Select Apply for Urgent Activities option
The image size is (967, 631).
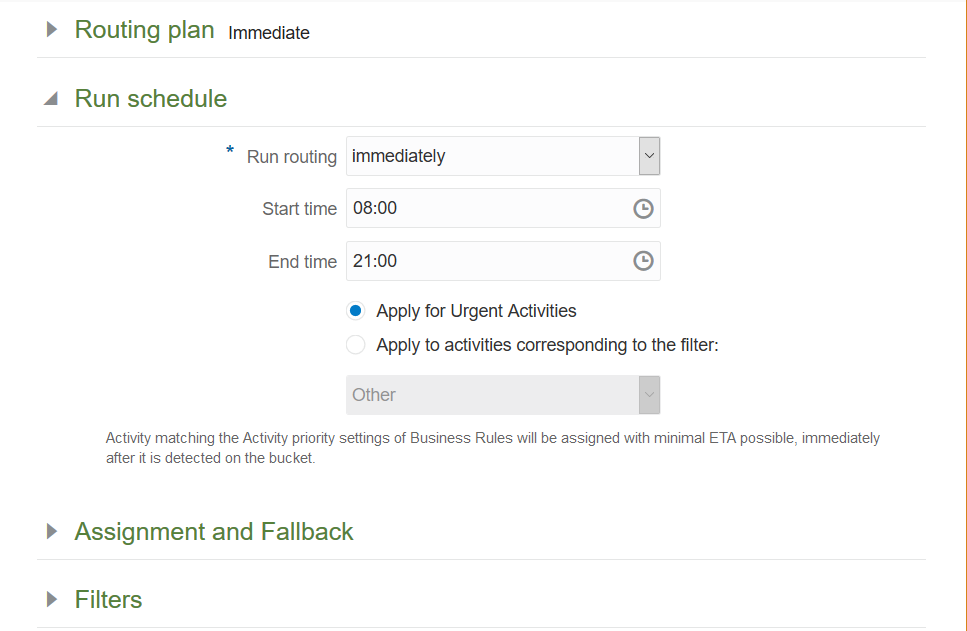point(356,311)
